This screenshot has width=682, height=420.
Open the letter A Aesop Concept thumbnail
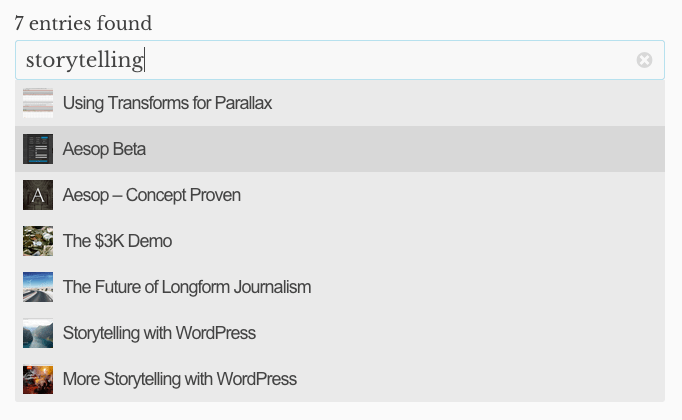(38, 195)
